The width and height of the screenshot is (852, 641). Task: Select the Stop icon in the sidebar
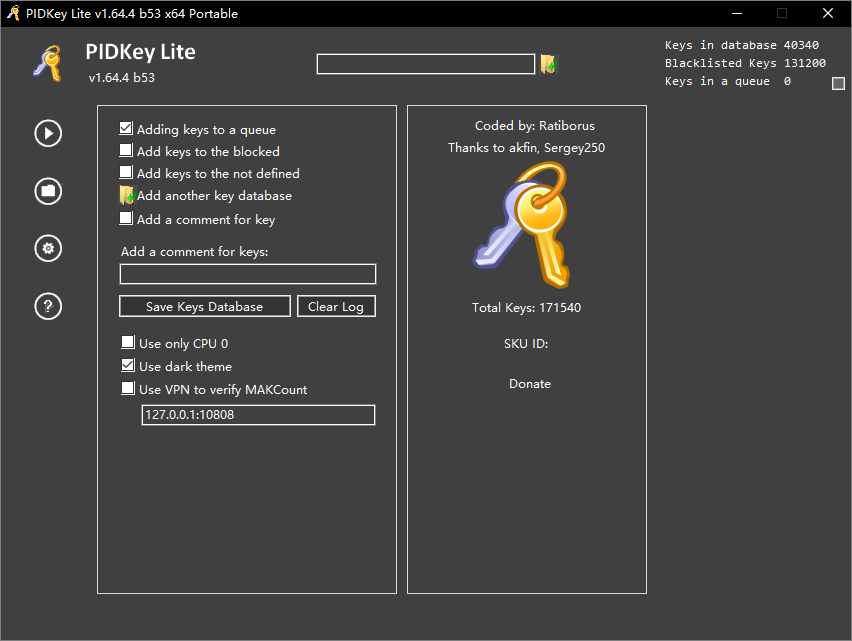point(47,191)
